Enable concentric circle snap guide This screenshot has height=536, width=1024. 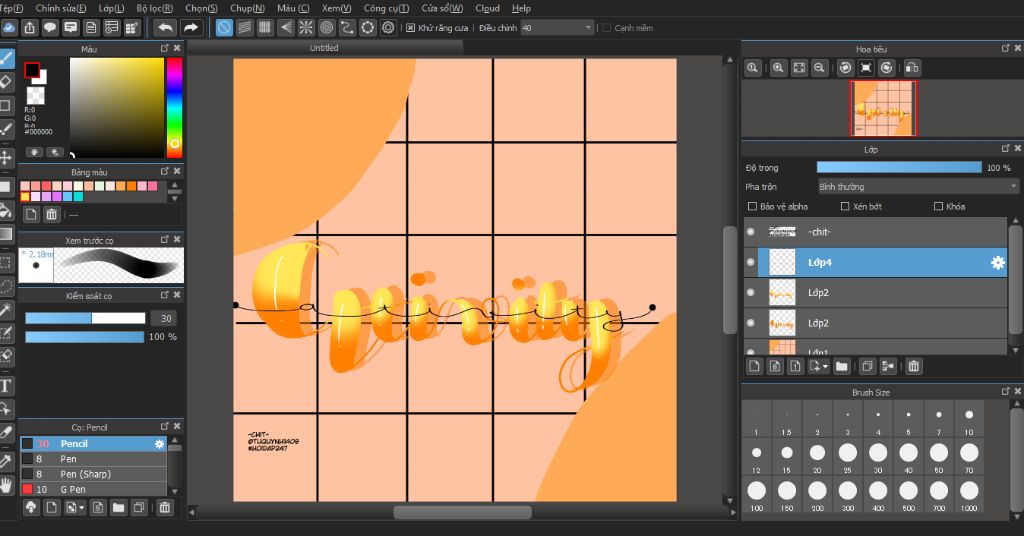[327, 27]
